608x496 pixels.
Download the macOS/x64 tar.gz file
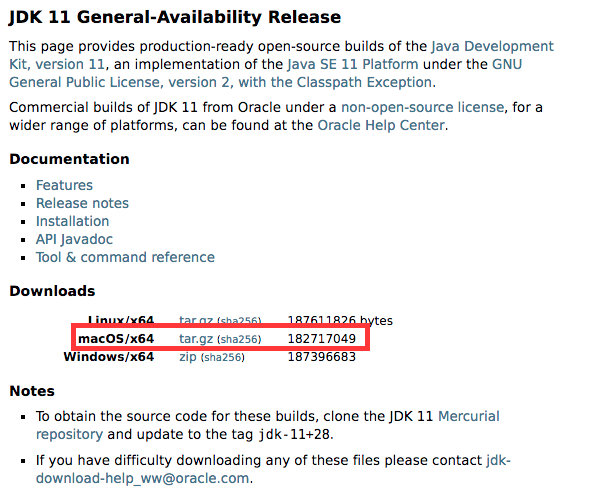pos(196,339)
